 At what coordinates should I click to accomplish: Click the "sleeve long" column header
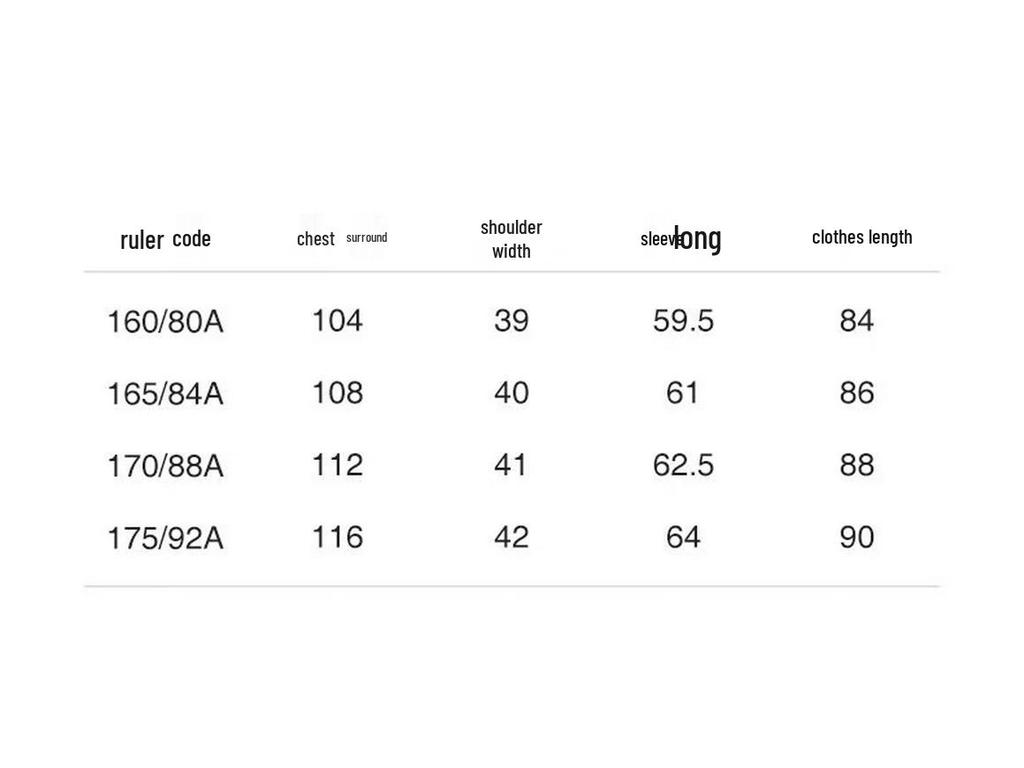pos(681,238)
